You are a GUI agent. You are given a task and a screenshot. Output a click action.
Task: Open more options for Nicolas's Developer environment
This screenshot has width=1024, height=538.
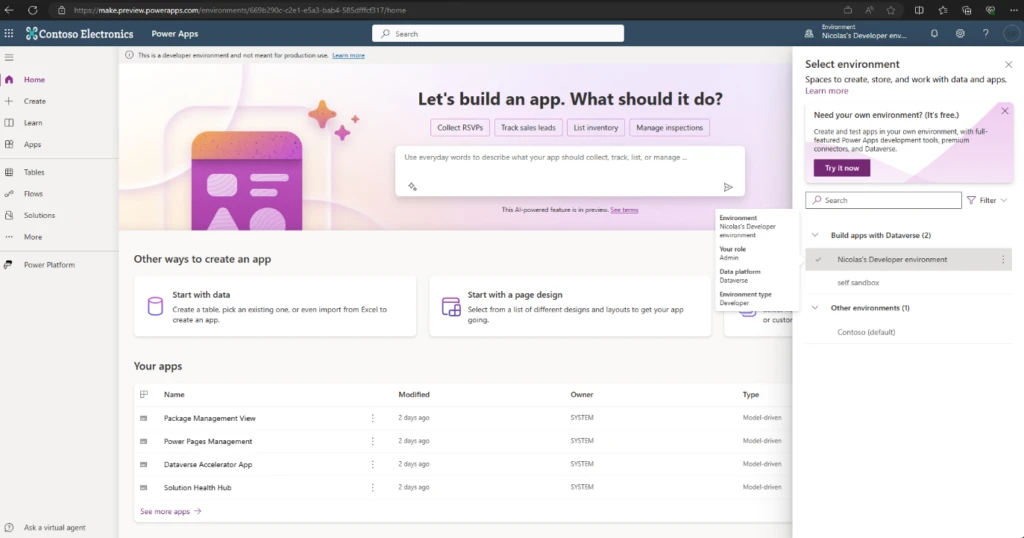(1003, 260)
